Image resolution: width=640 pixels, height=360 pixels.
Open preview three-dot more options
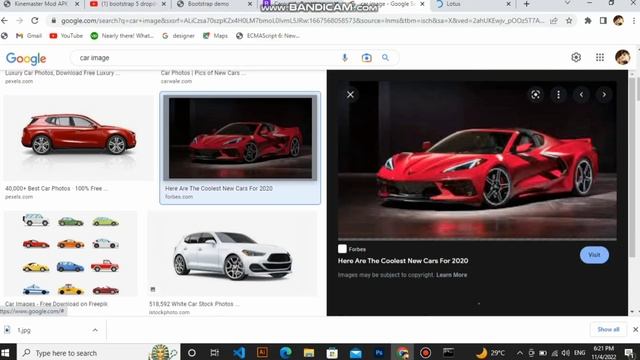tap(558, 95)
